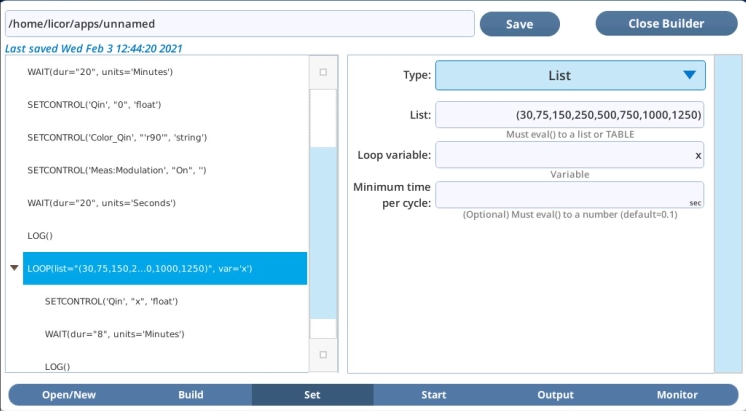Select SETCONTROL Color_Qin r90 step

[117, 137]
